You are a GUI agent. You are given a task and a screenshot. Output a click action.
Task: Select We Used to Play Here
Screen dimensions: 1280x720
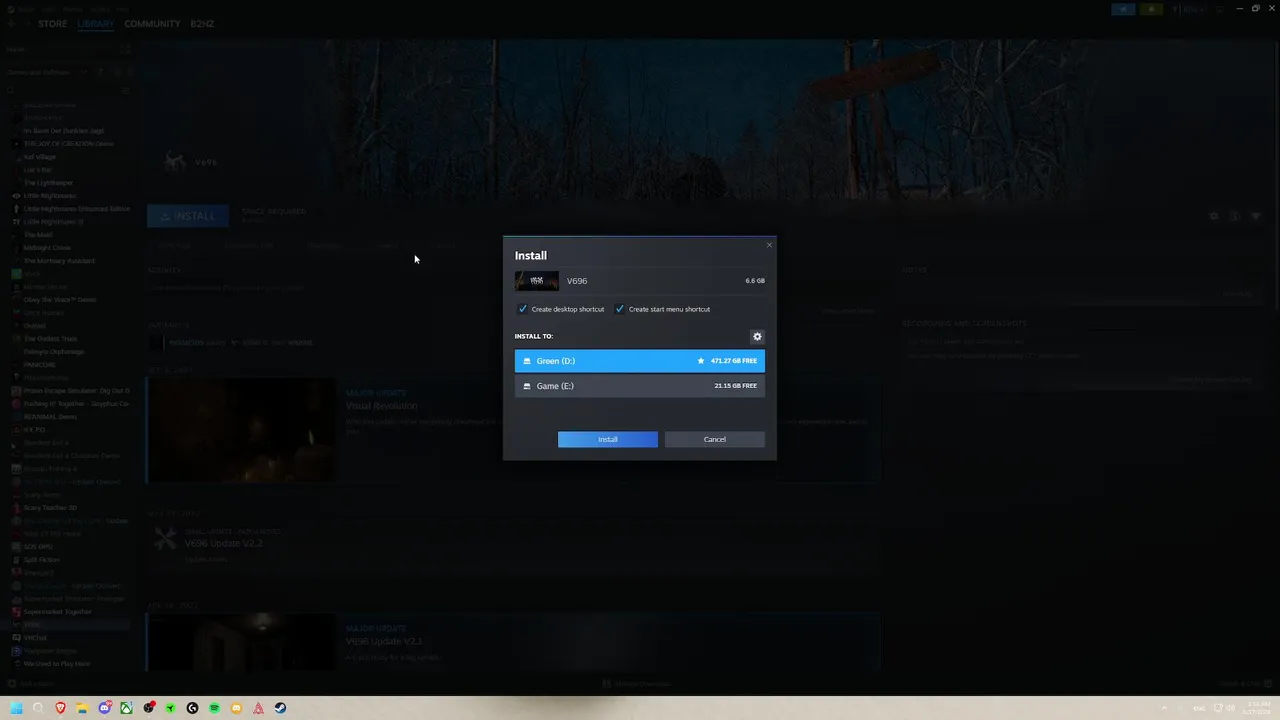[x=57, y=664]
